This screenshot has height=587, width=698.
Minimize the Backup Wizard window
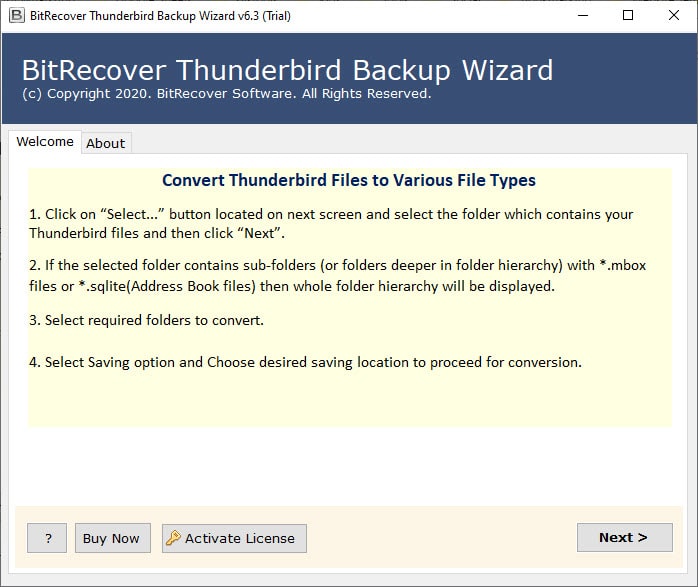point(581,15)
